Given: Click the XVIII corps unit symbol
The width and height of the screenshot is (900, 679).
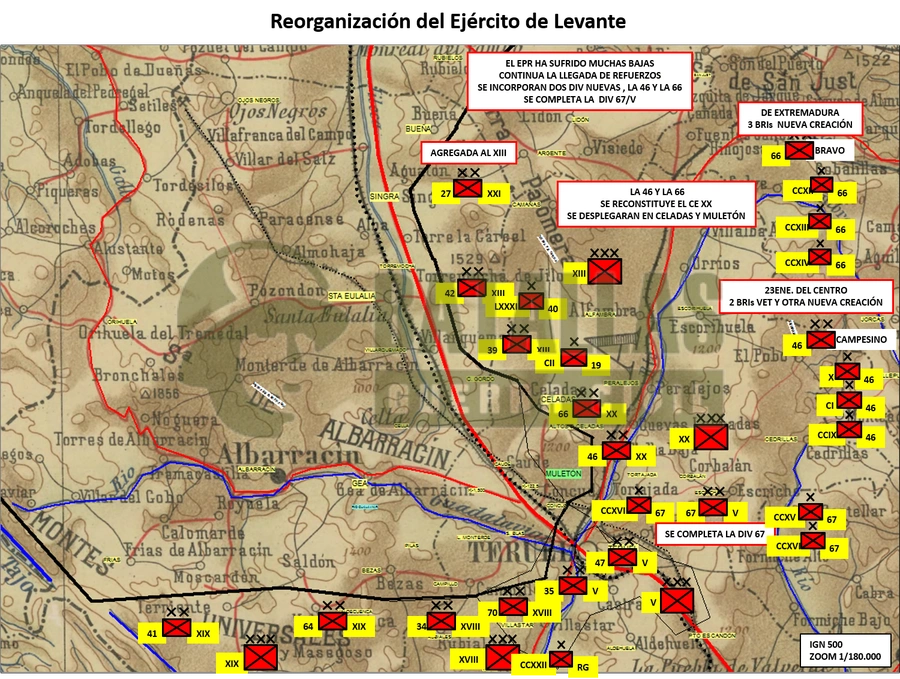Looking at the screenshot, I should tap(503, 657).
